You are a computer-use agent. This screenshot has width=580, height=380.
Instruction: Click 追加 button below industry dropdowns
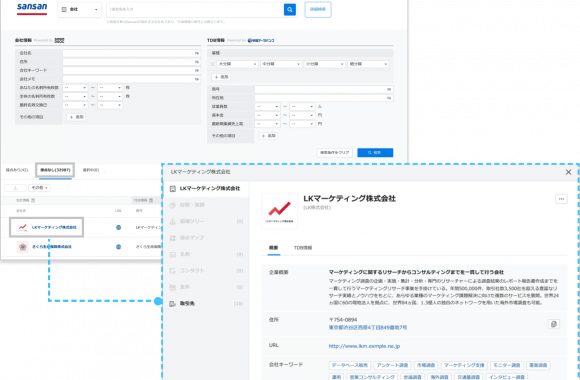pyautogui.click(x=221, y=77)
